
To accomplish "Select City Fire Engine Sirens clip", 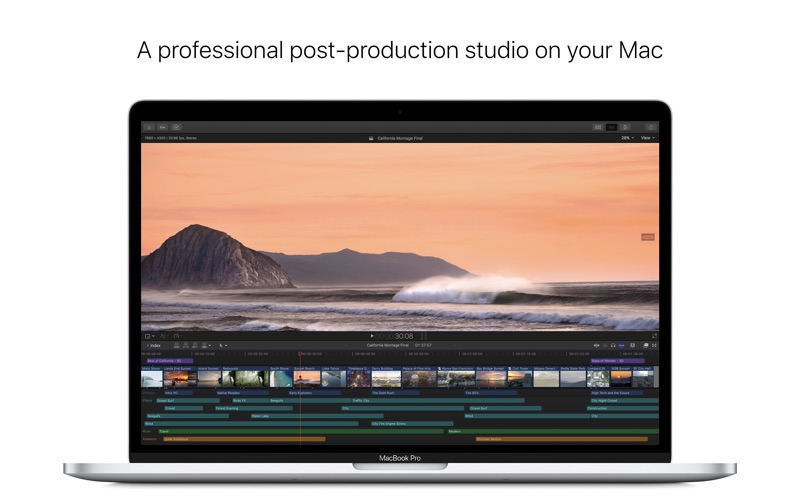I will (x=412, y=423).
